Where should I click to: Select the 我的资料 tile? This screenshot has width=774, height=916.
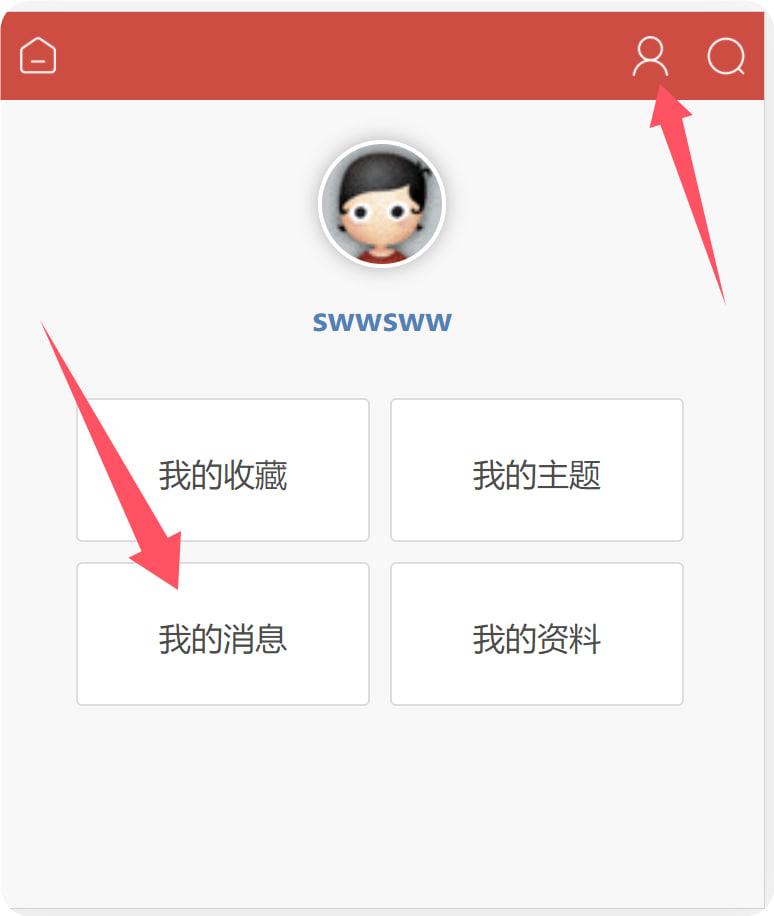pos(537,634)
